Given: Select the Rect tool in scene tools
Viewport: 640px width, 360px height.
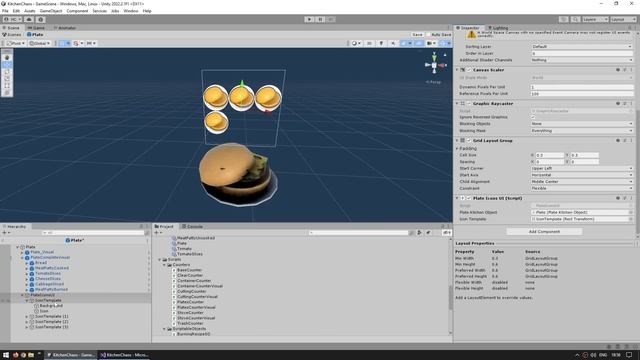Looking at the screenshot, I should point(7,86).
